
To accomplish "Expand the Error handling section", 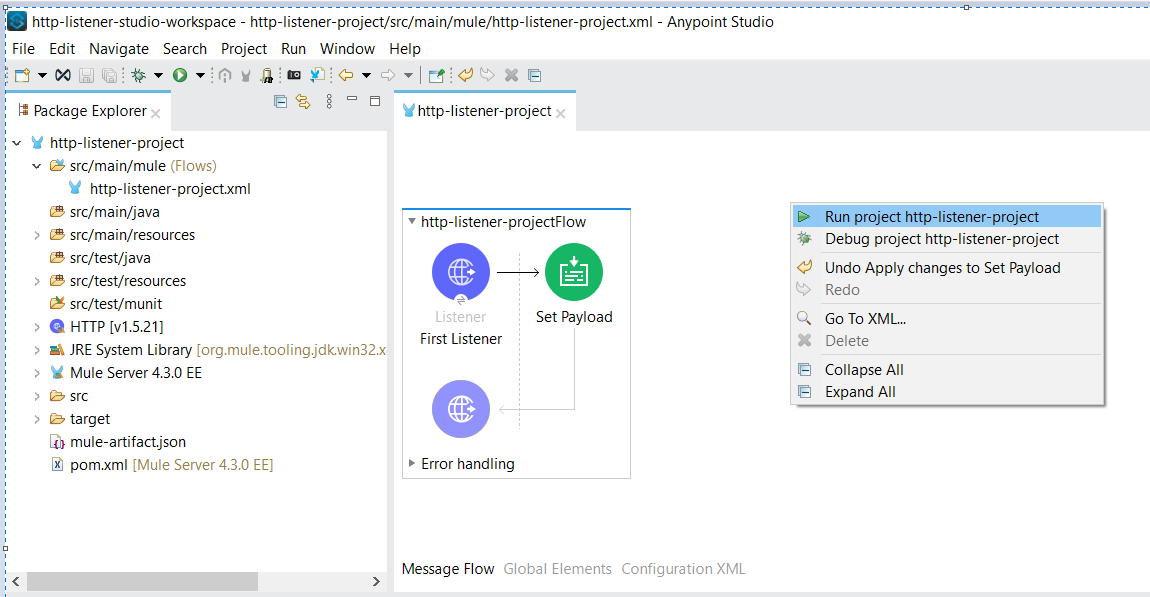I will tap(412, 464).
